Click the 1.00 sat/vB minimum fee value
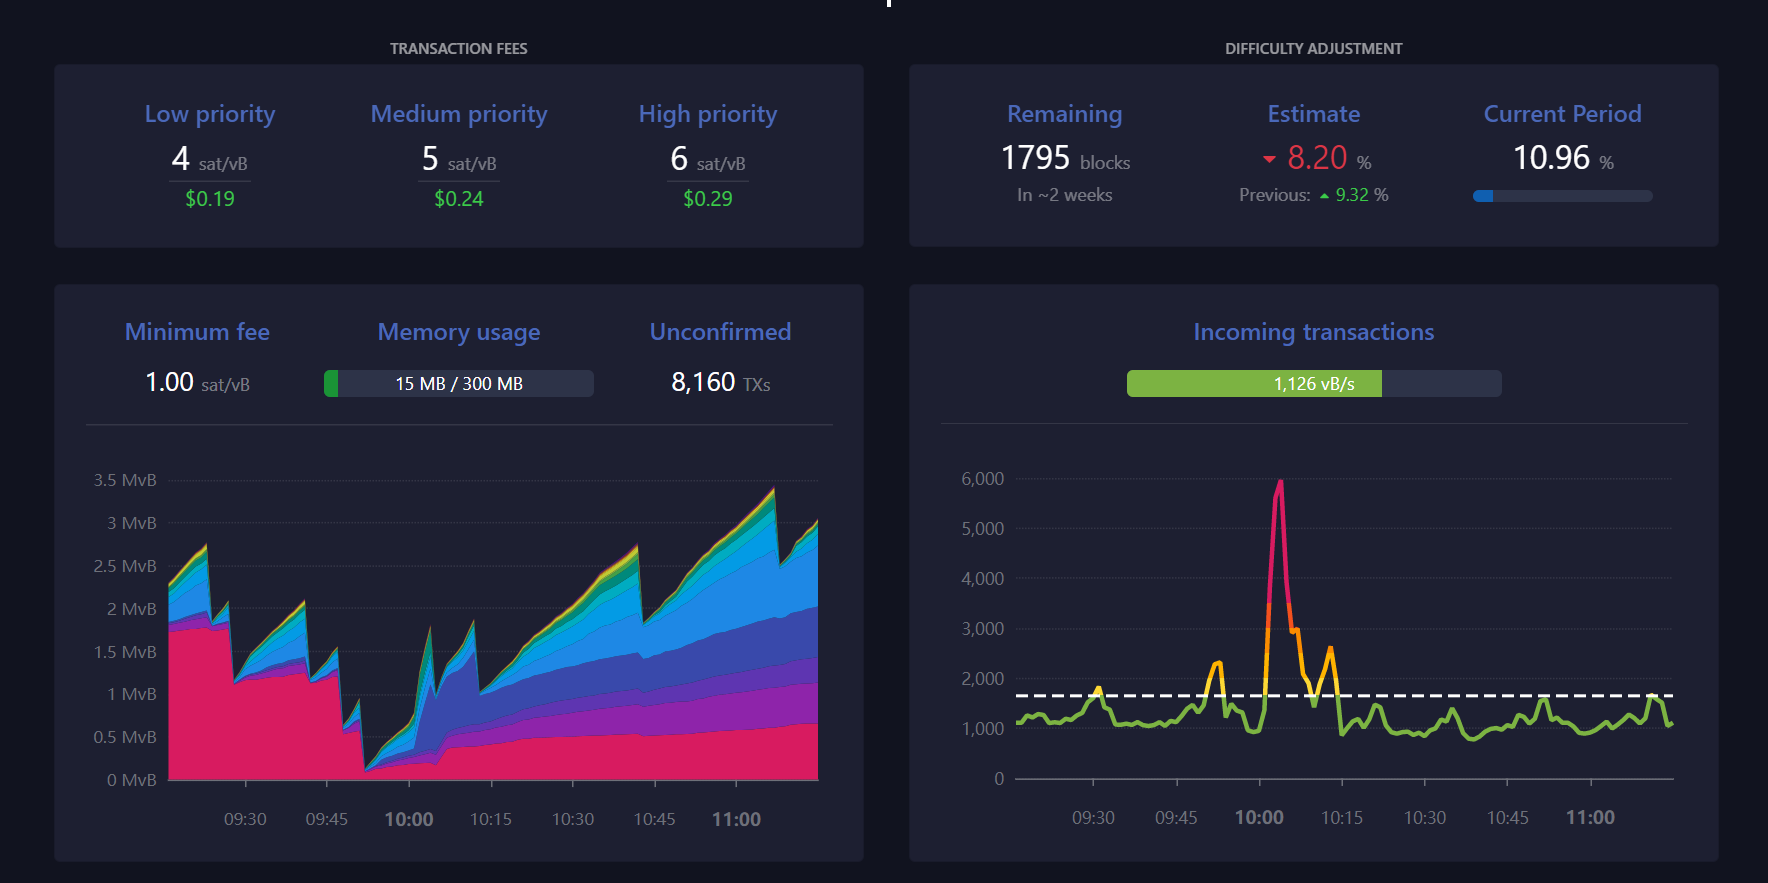The width and height of the screenshot is (1768, 883). [x=197, y=383]
